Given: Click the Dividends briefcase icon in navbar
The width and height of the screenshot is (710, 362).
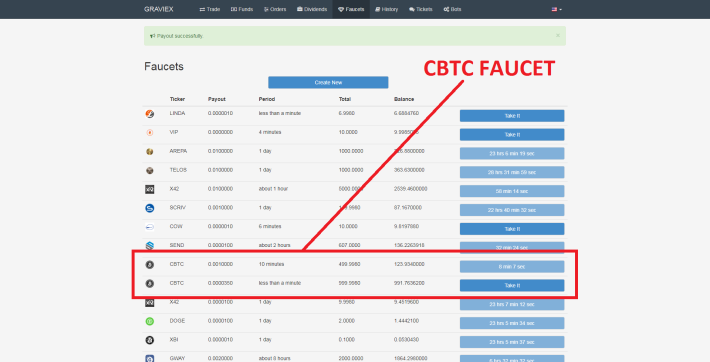Looking at the screenshot, I should point(300,9).
